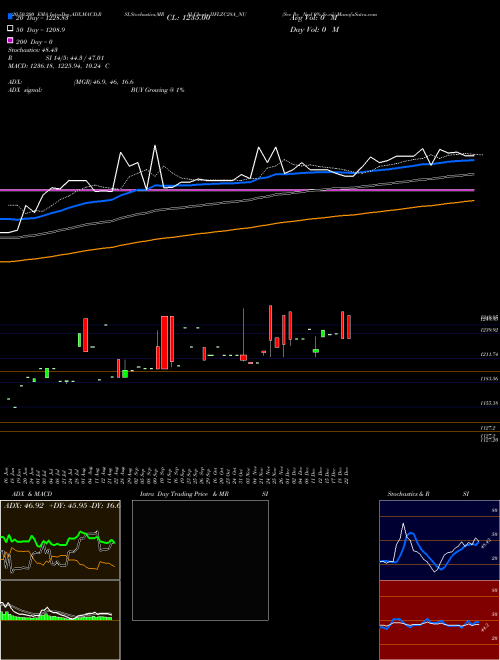Click the orange lower moving average line
The width and height of the screenshot is (500, 660).
[x=236, y=230]
